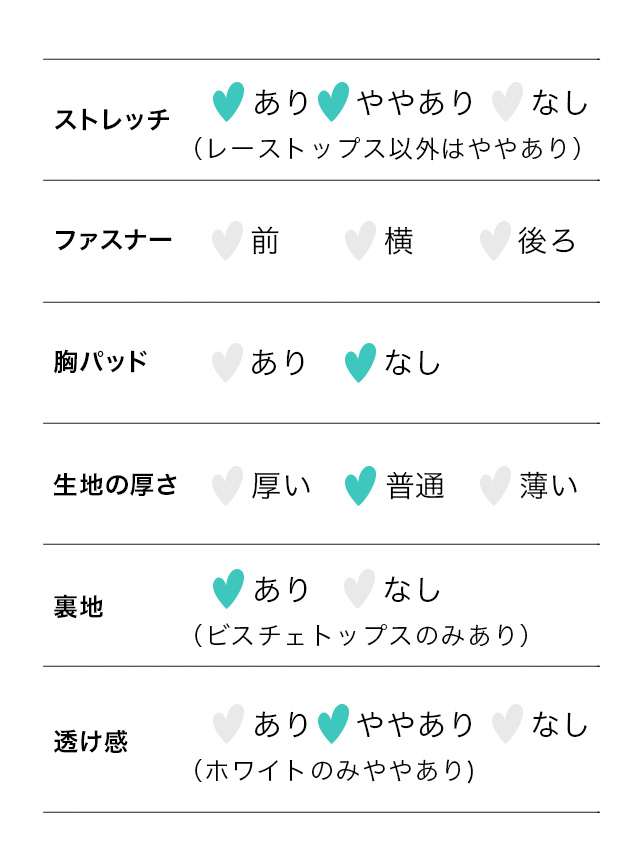640x854 pixels.
Task: Toggle the gray heart for 裏地 なし
Action: [359, 588]
